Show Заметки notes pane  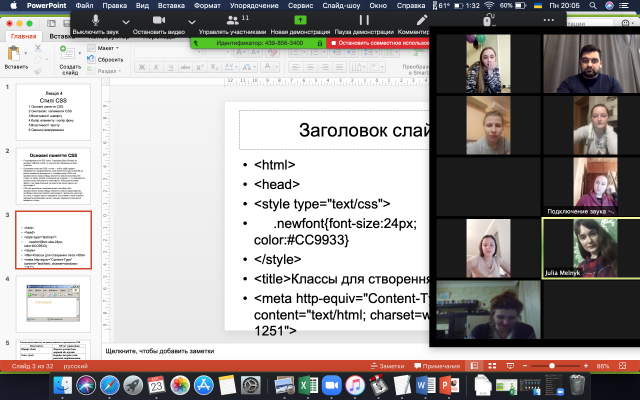(x=387, y=366)
